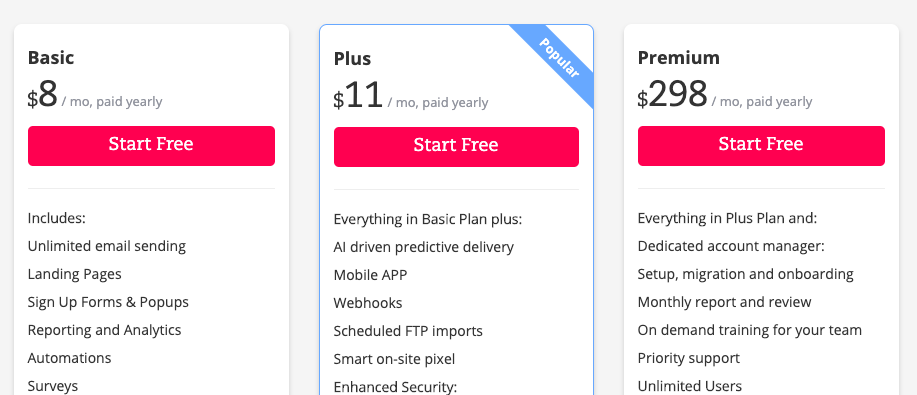The width and height of the screenshot is (917, 395).
Task: Click Unlimited email sending feature
Action: pyautogui.click(x=106, y=246)
